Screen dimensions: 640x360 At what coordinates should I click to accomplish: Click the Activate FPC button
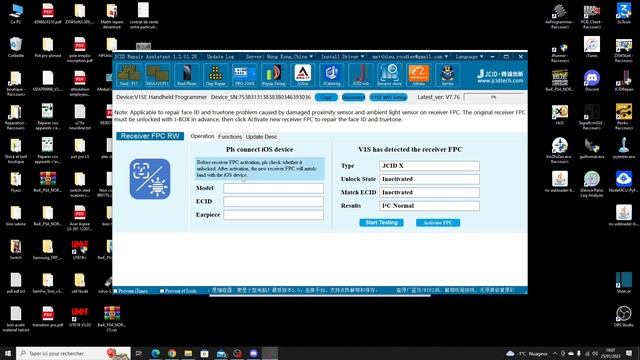tap(438, 222)
